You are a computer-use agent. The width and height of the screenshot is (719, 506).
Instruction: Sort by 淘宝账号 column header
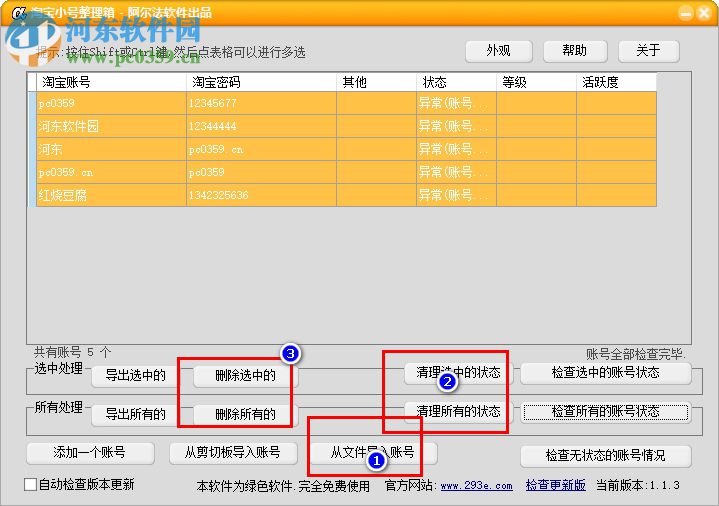tap(111, 83)
